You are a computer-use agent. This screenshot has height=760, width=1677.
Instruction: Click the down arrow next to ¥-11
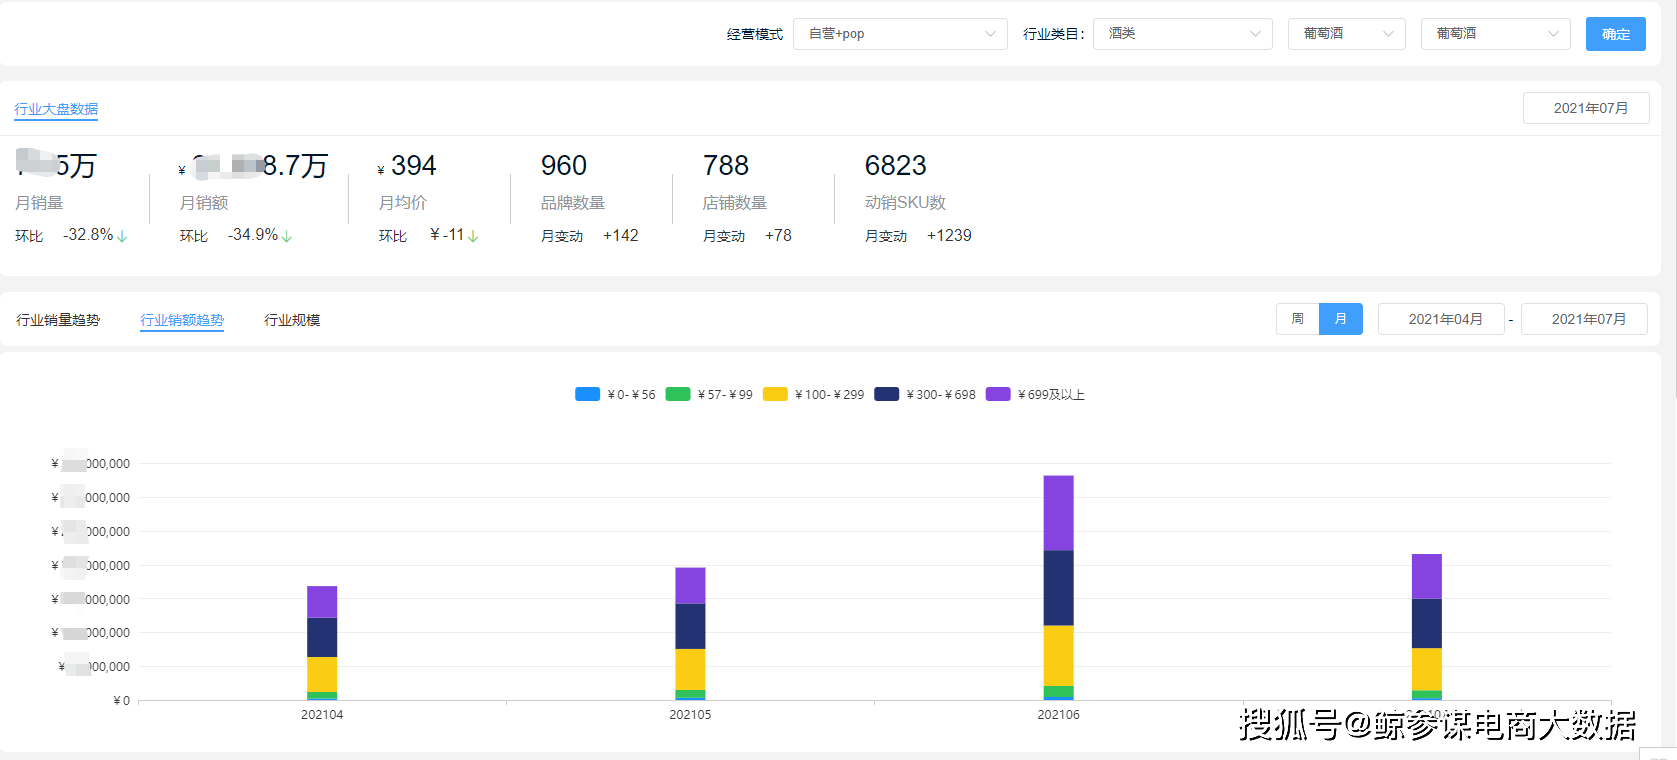(473, 237)
